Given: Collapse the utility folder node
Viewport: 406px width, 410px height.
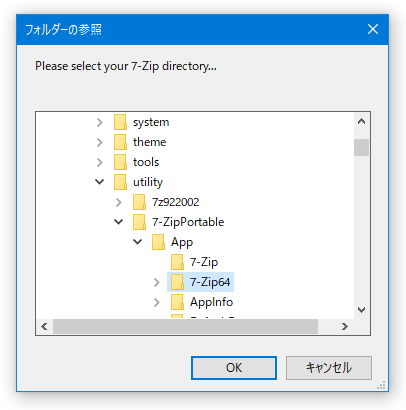Looking at the screenshot, I should click(x=99, y=182).
